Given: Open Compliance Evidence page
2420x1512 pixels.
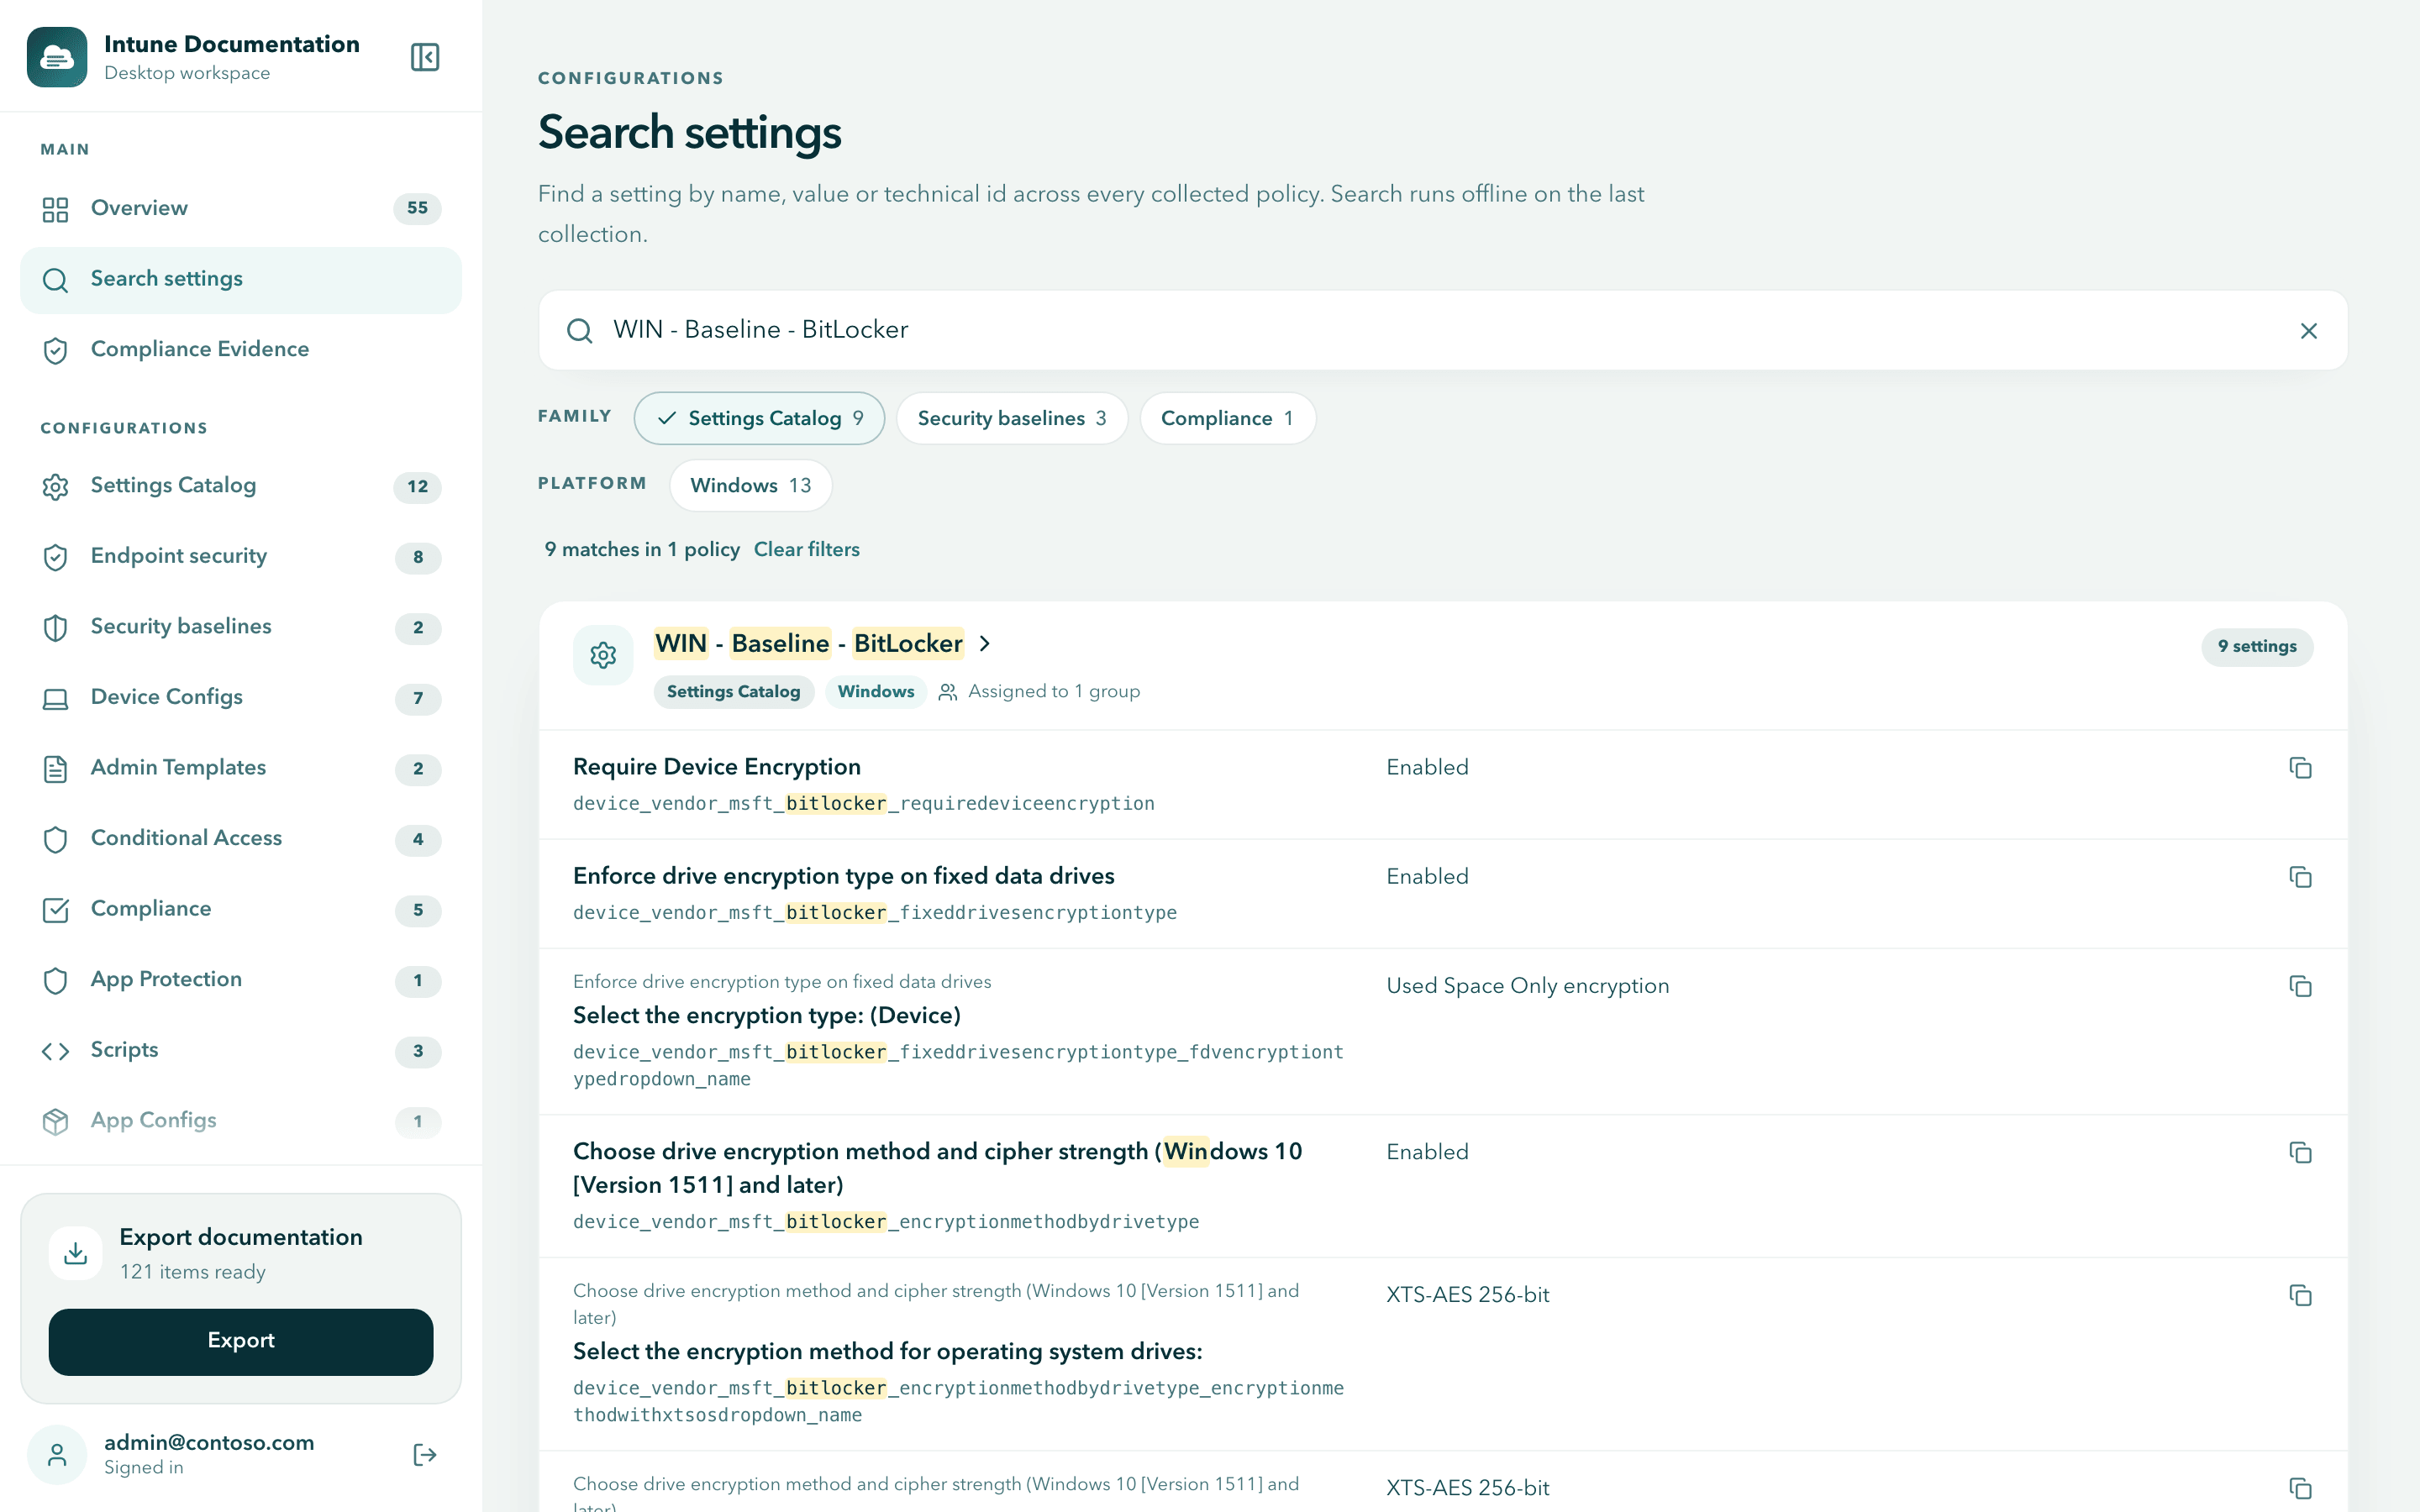Looking at the screenshot, I should 241,350.
